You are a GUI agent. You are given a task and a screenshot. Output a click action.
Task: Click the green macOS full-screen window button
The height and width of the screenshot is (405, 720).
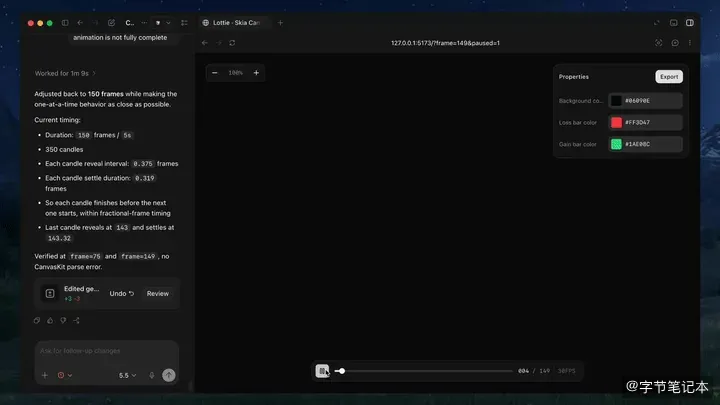[50, 23]
